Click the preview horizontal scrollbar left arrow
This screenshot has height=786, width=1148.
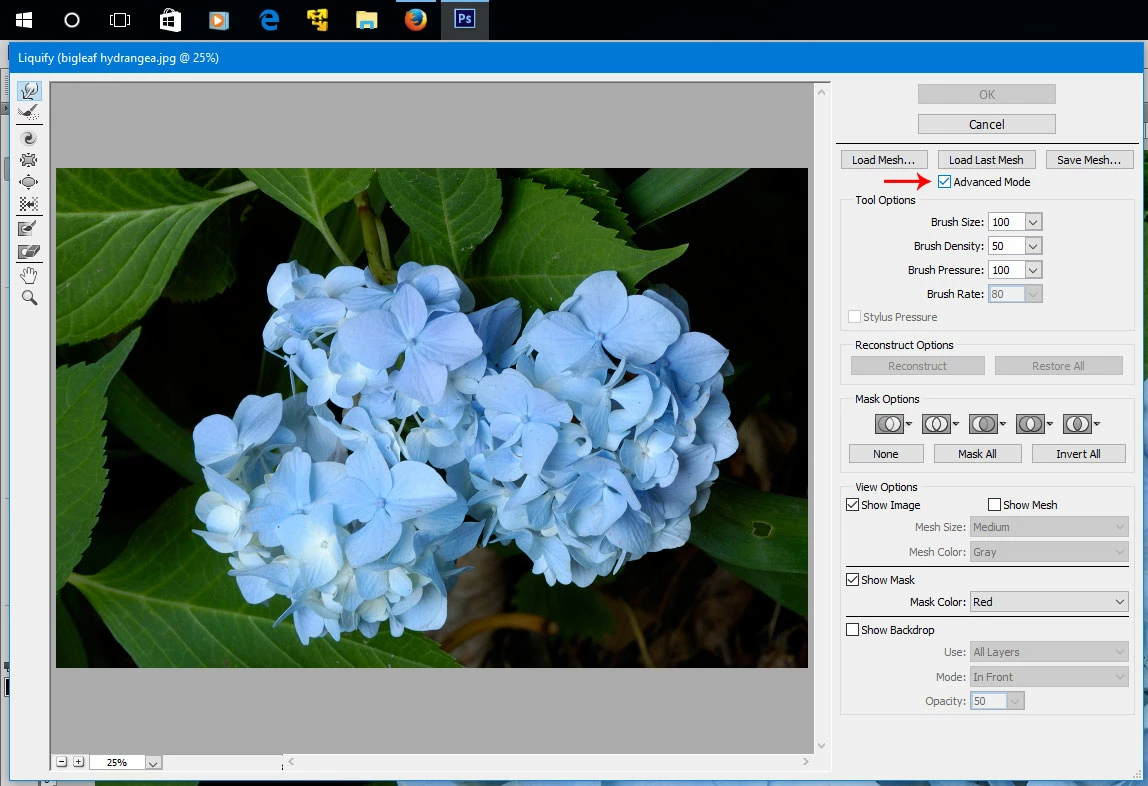pos(291,761)
